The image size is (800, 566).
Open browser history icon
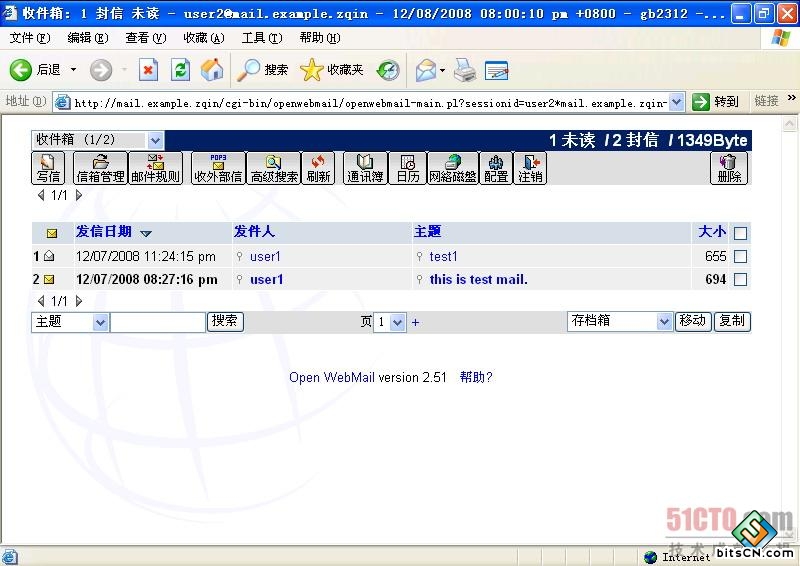[x=388, y=70]
